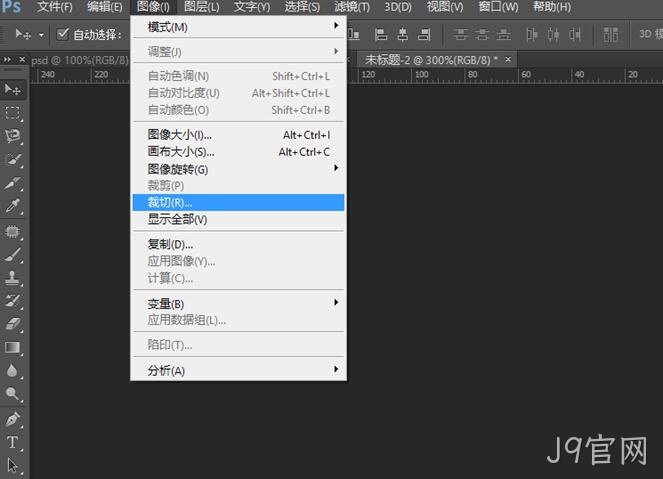Screen dimensions: 663x479
Task: Expand the 图像旋转(G) submenu arrow
Action: pos(336,168)
